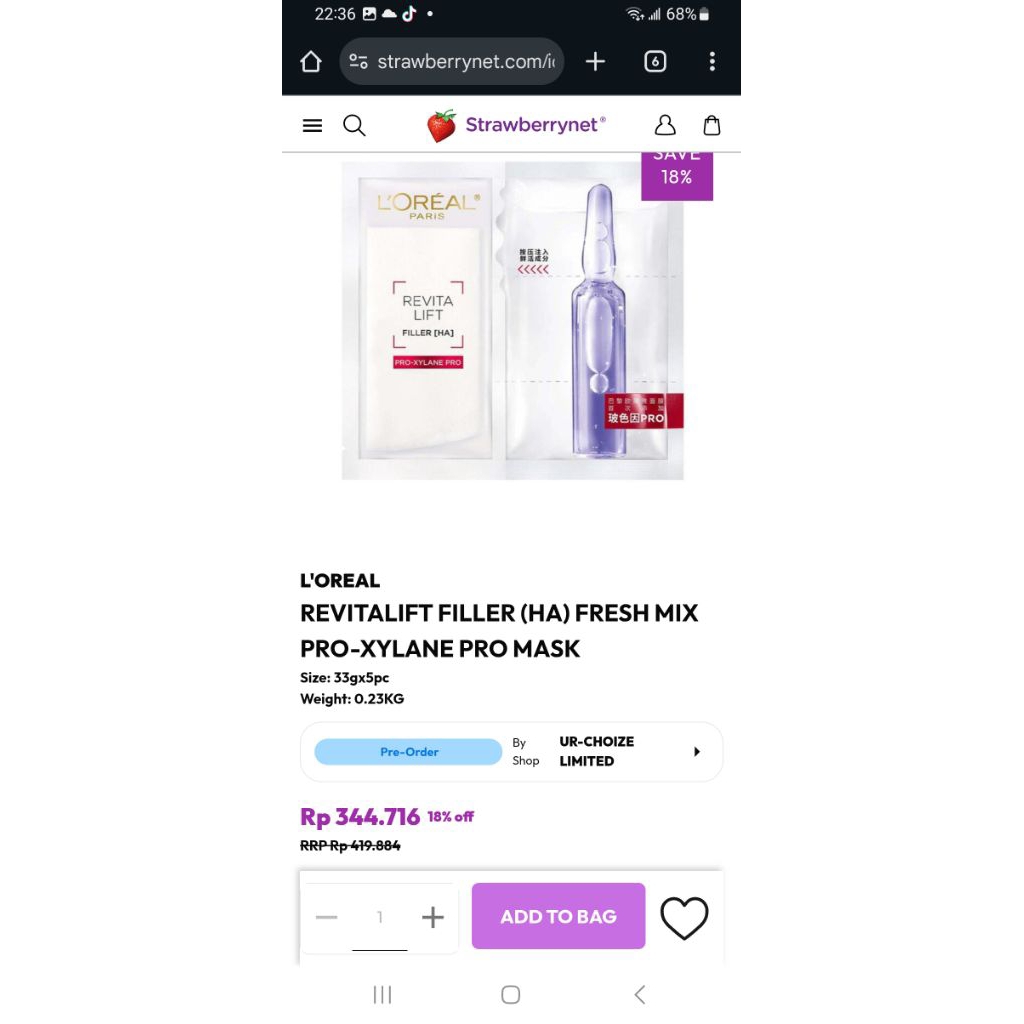Viewport: 1024px width, 1024px height.
Task: Tap the Strawberrynet logo
Action: 516,125
